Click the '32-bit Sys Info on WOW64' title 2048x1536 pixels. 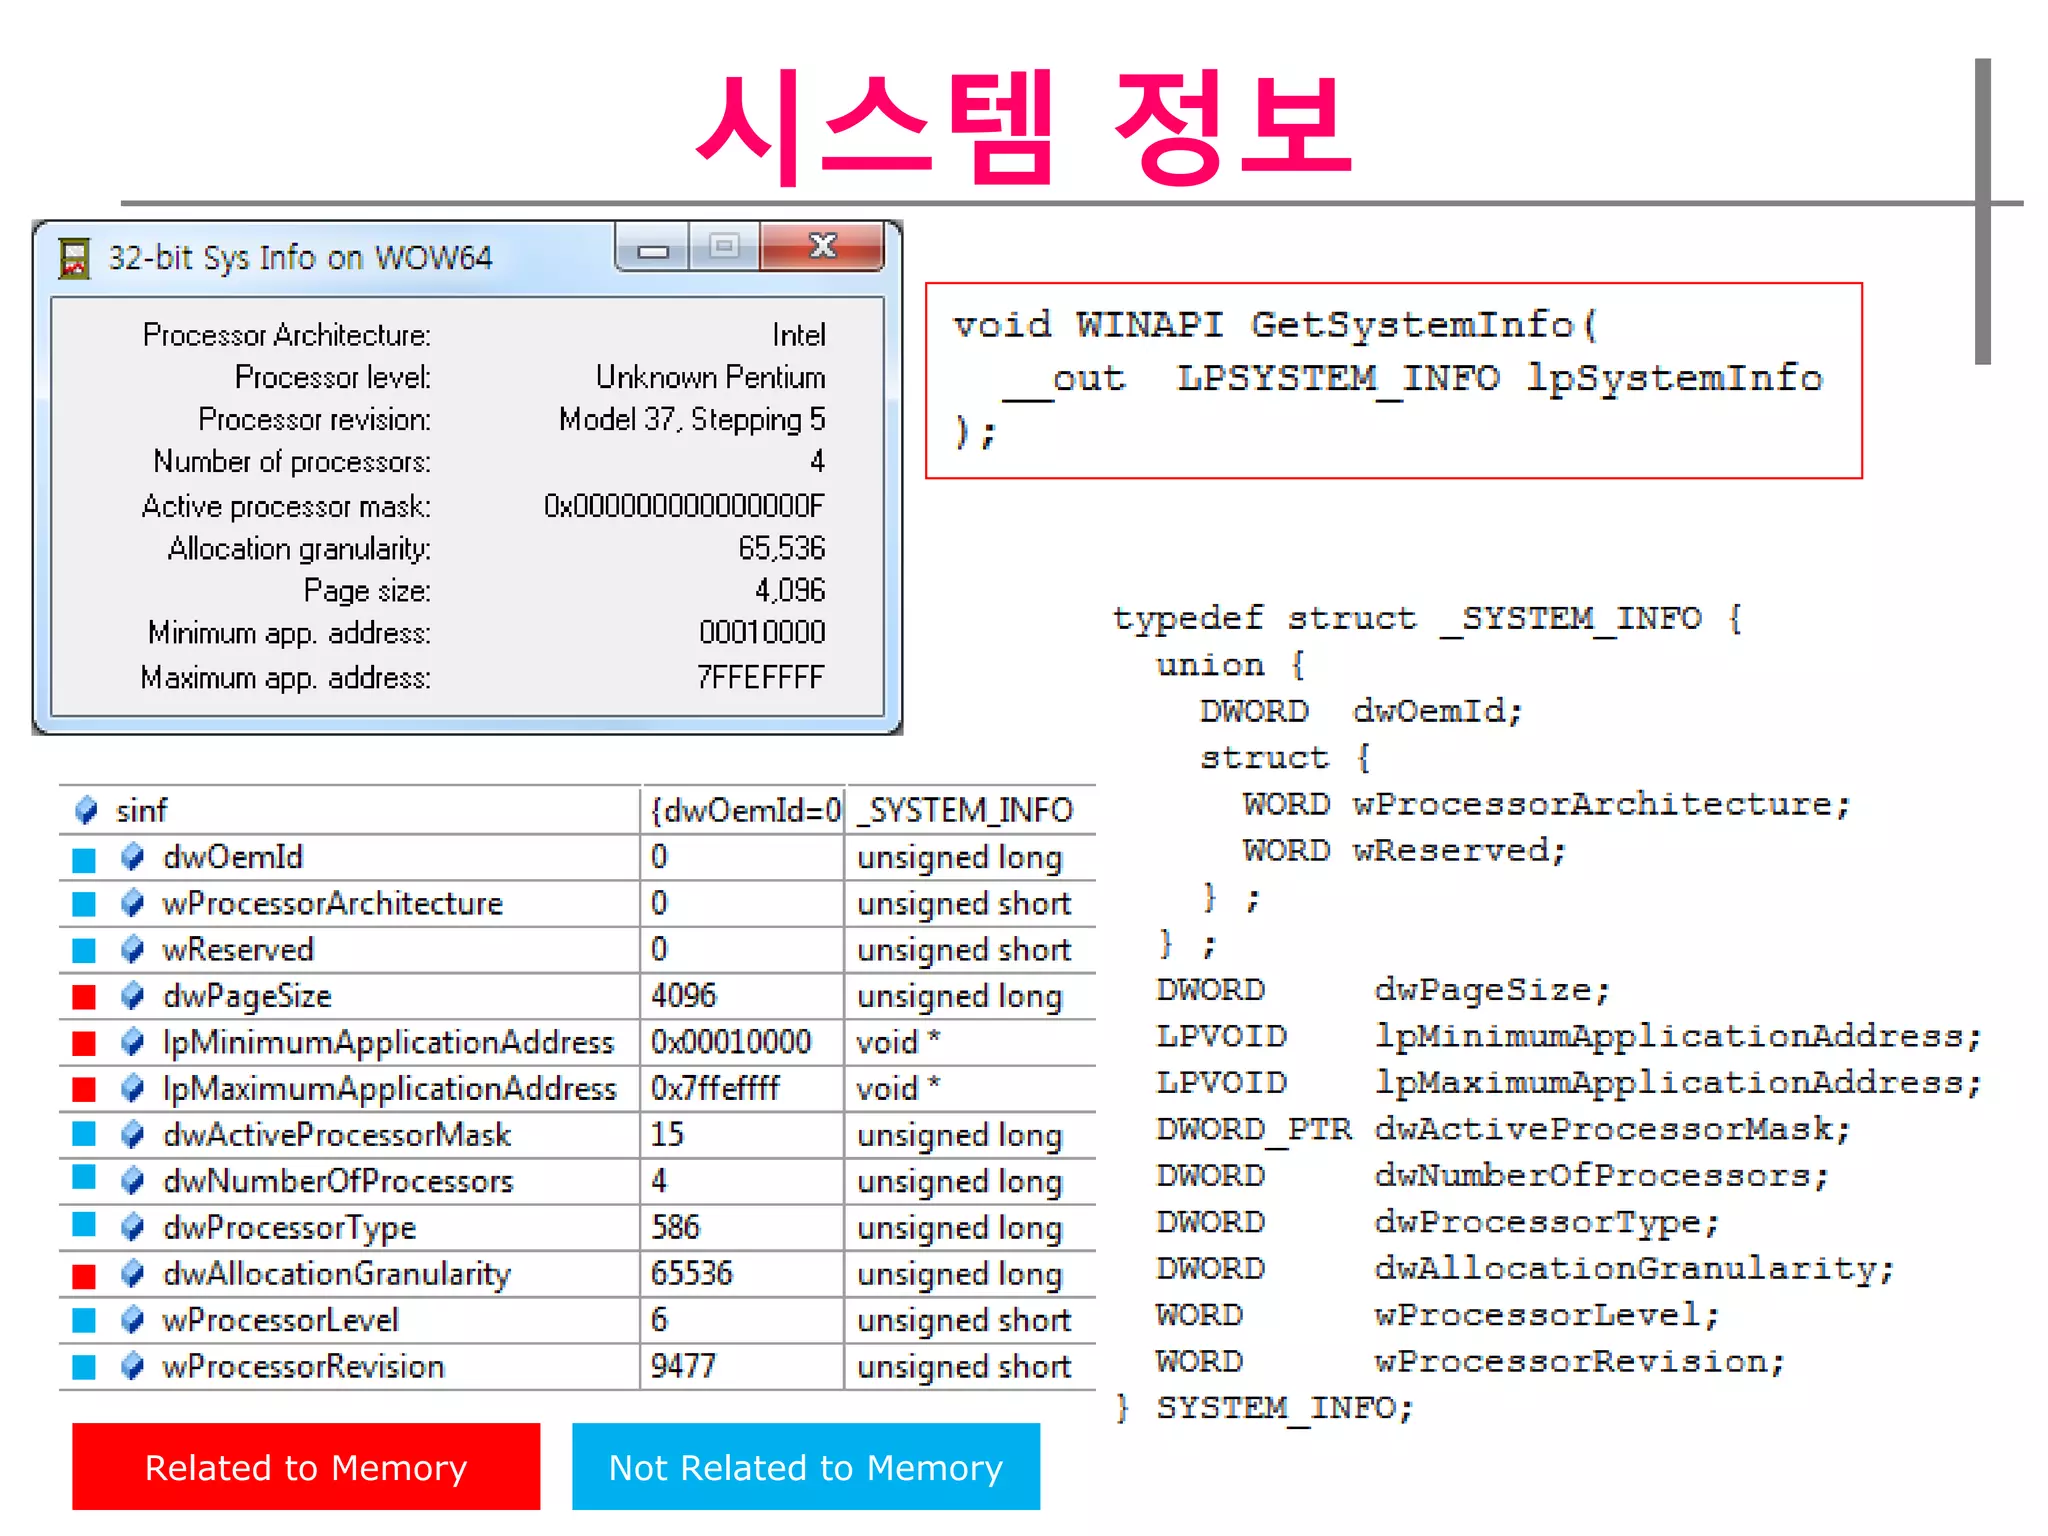(x=300, y=258)
